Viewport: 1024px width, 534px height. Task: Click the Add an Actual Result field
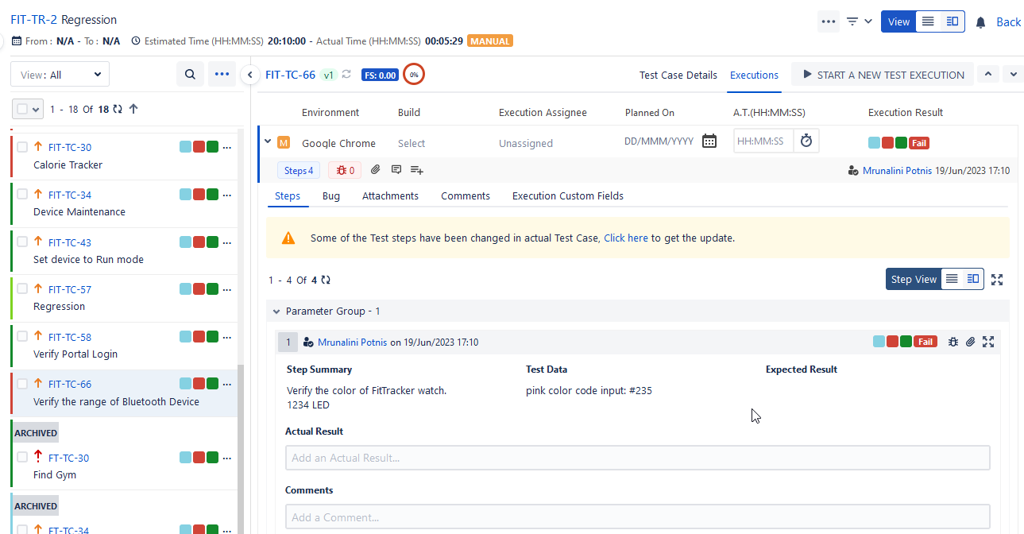pos(637,458)
